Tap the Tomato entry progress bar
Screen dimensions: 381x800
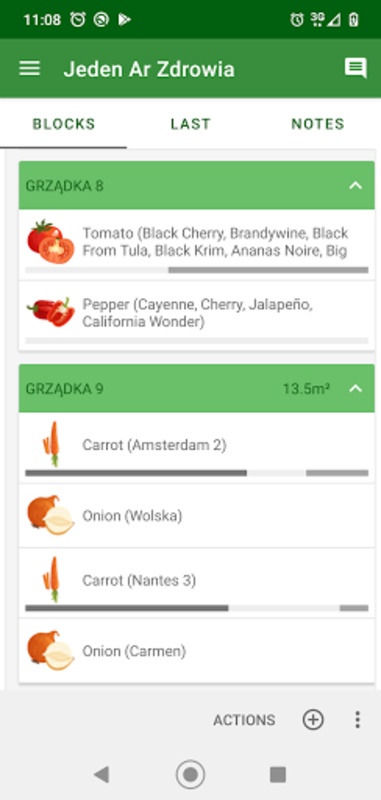[x=197, y=270]
